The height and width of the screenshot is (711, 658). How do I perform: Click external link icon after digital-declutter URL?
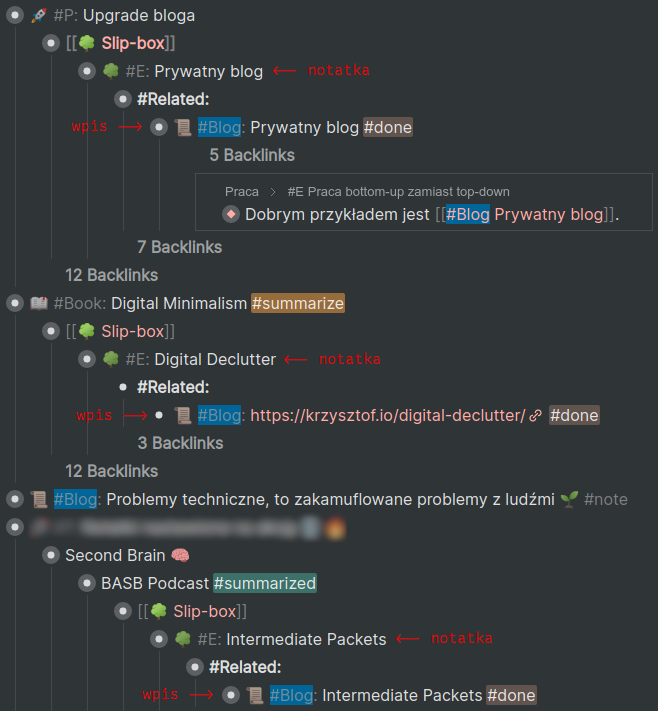coord(535,415)
